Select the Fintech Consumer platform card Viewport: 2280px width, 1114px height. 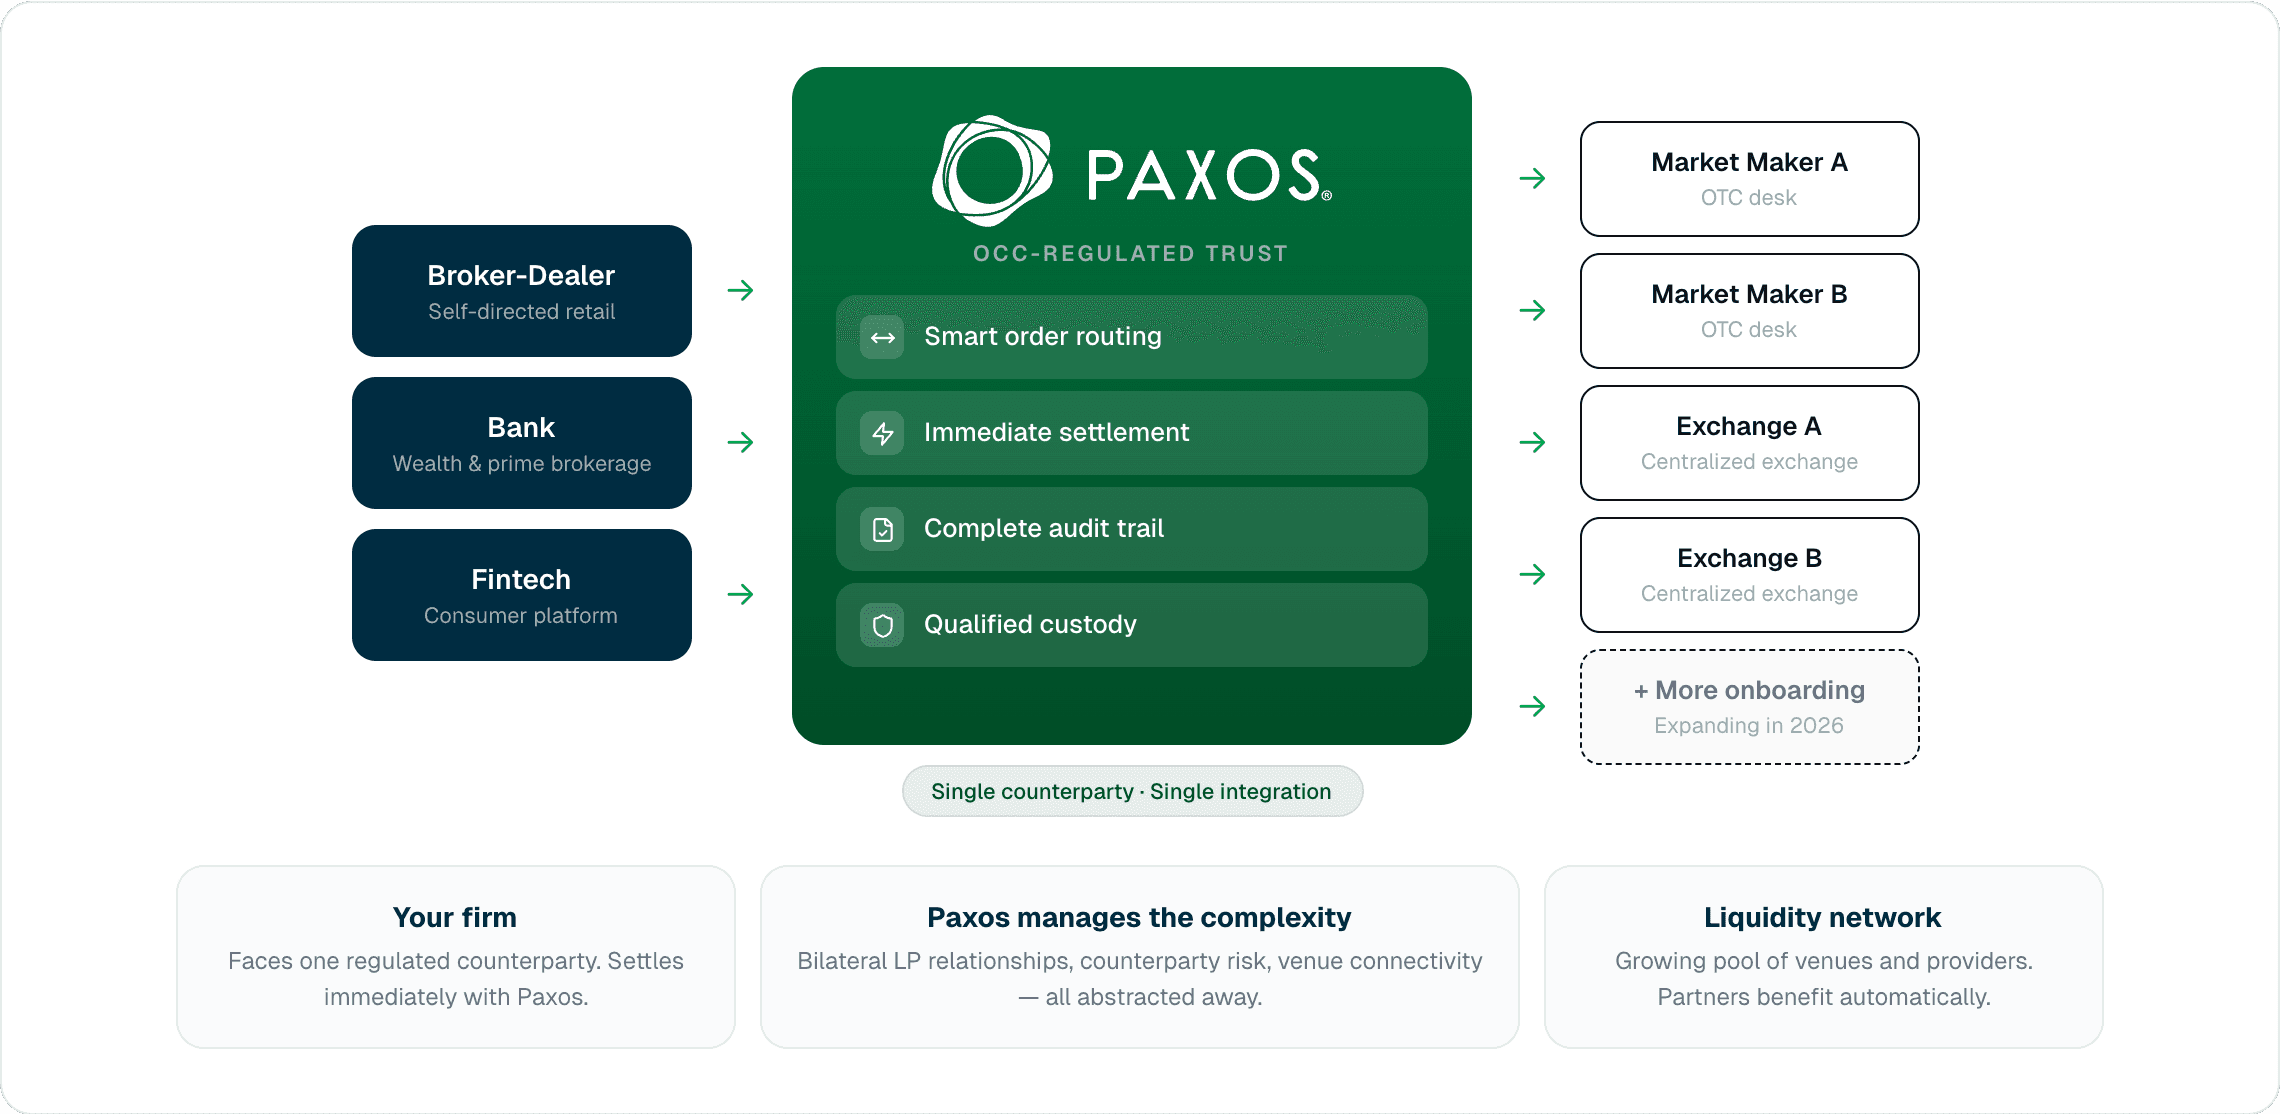[521, 595]
